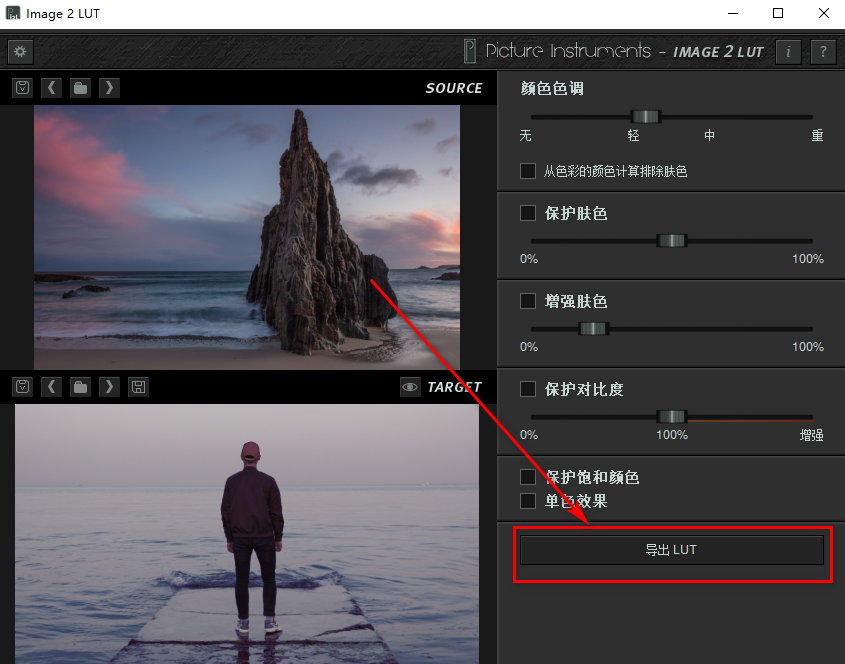Open folder icon in SOURCE panel

tap(80, 87)
